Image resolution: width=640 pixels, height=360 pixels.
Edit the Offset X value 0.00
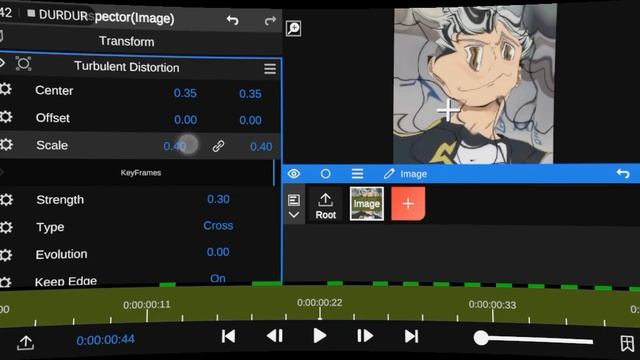tap(185, 120)
